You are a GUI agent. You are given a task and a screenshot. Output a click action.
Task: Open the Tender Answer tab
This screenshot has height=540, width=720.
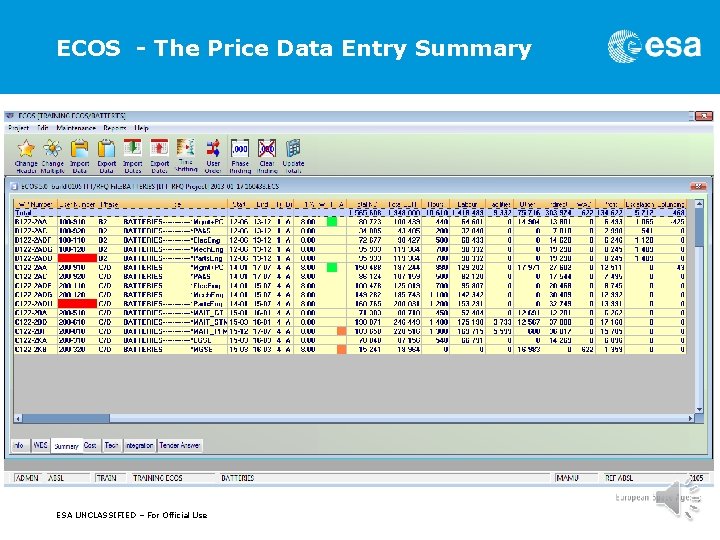(180, 445)
